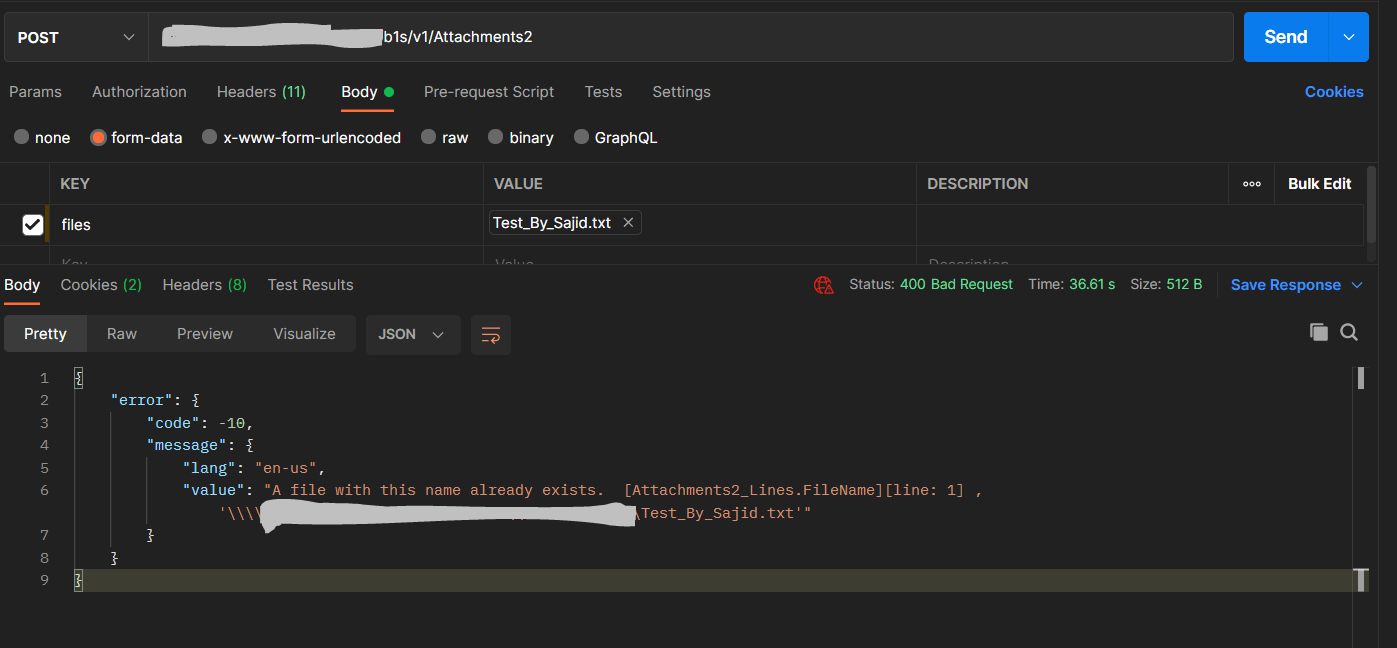Open the three-dots menu beside Bulk Edit
Screen dimensions: 1397x648
1252,183
